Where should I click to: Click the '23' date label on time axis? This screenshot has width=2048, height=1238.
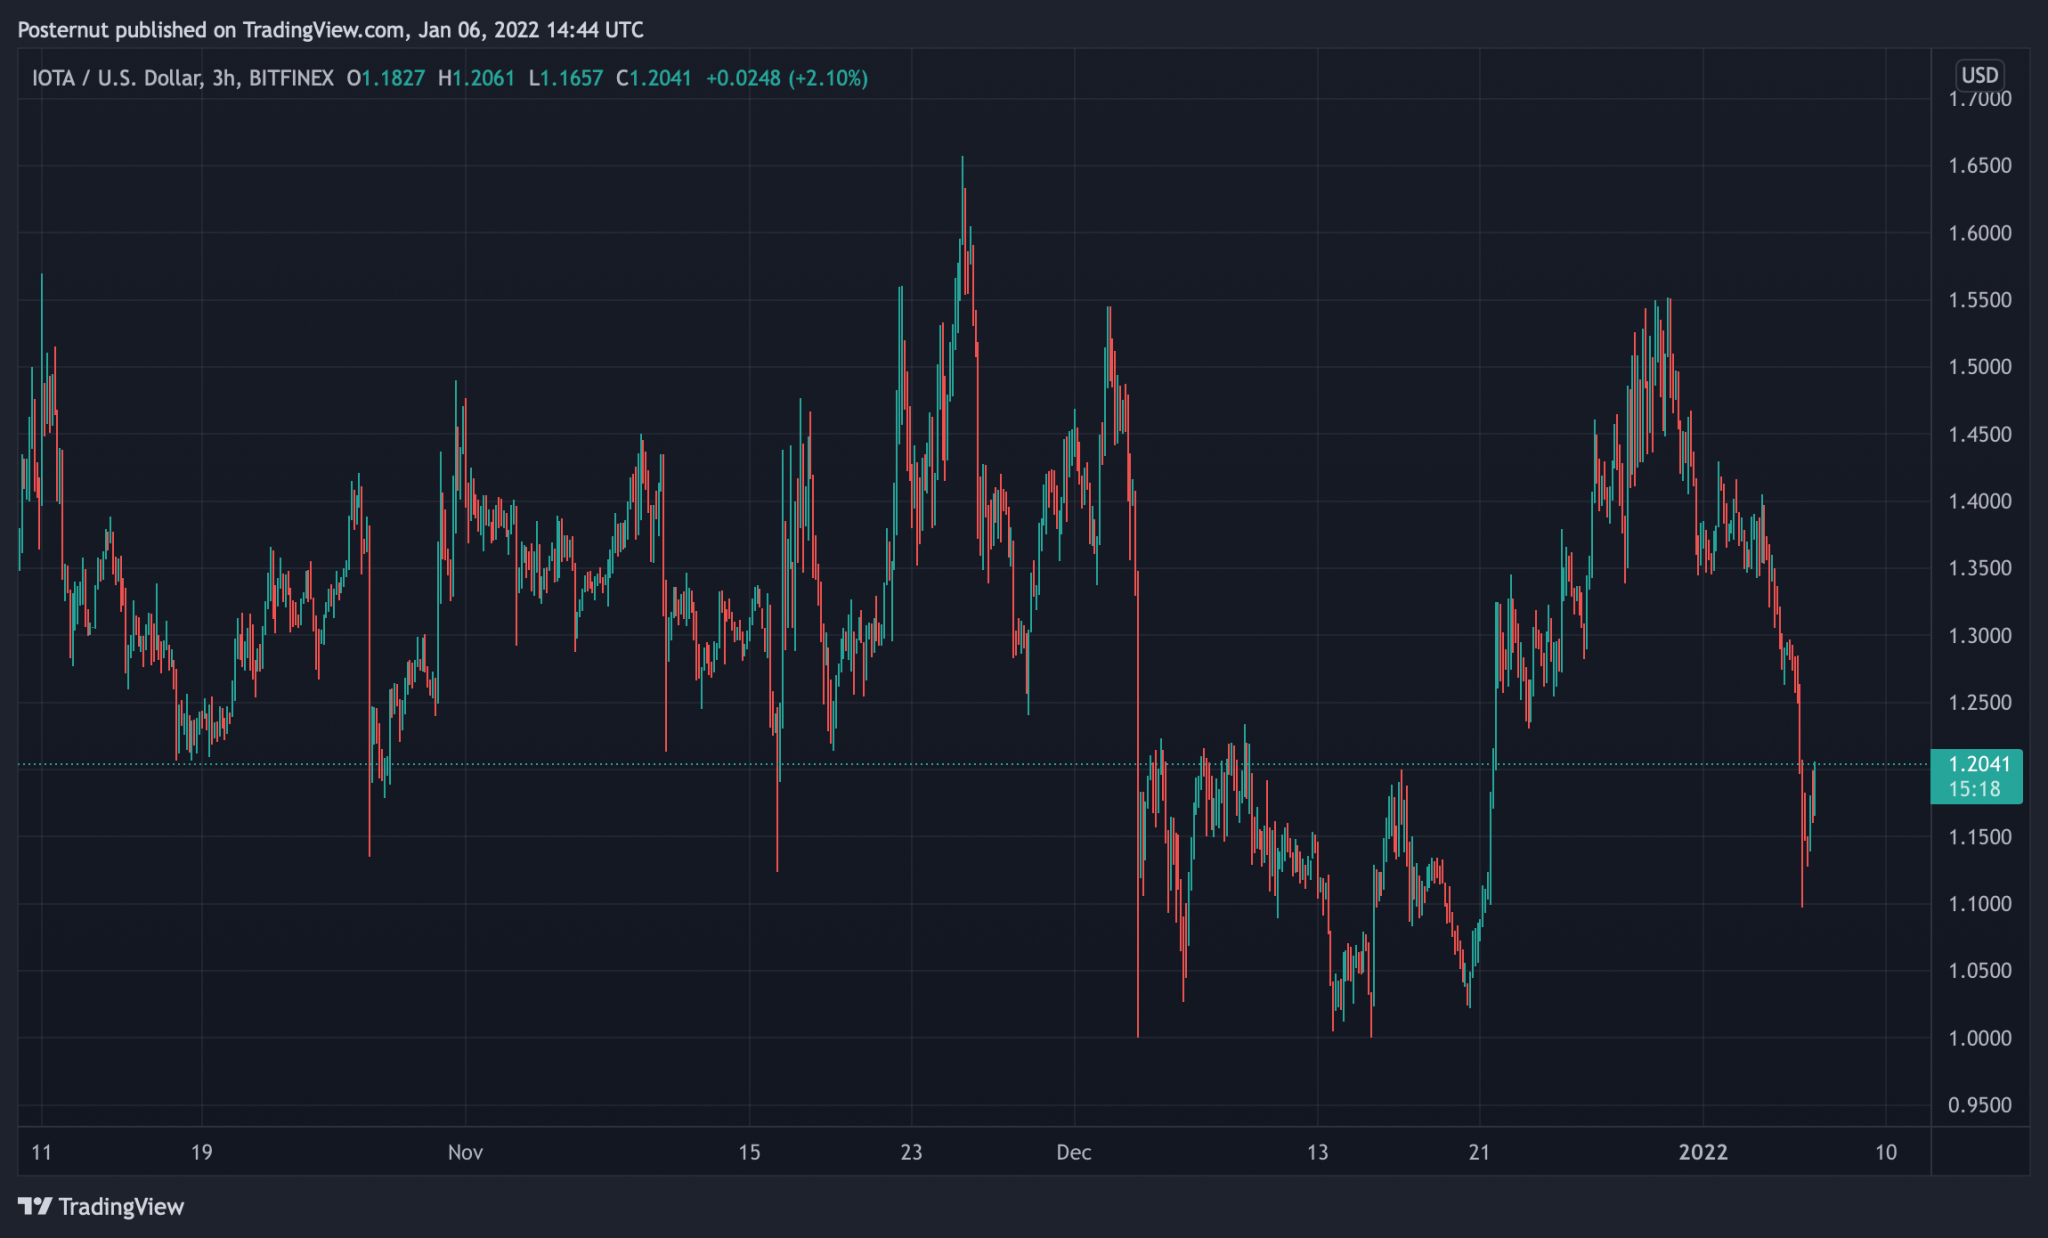pos(911,1152)
